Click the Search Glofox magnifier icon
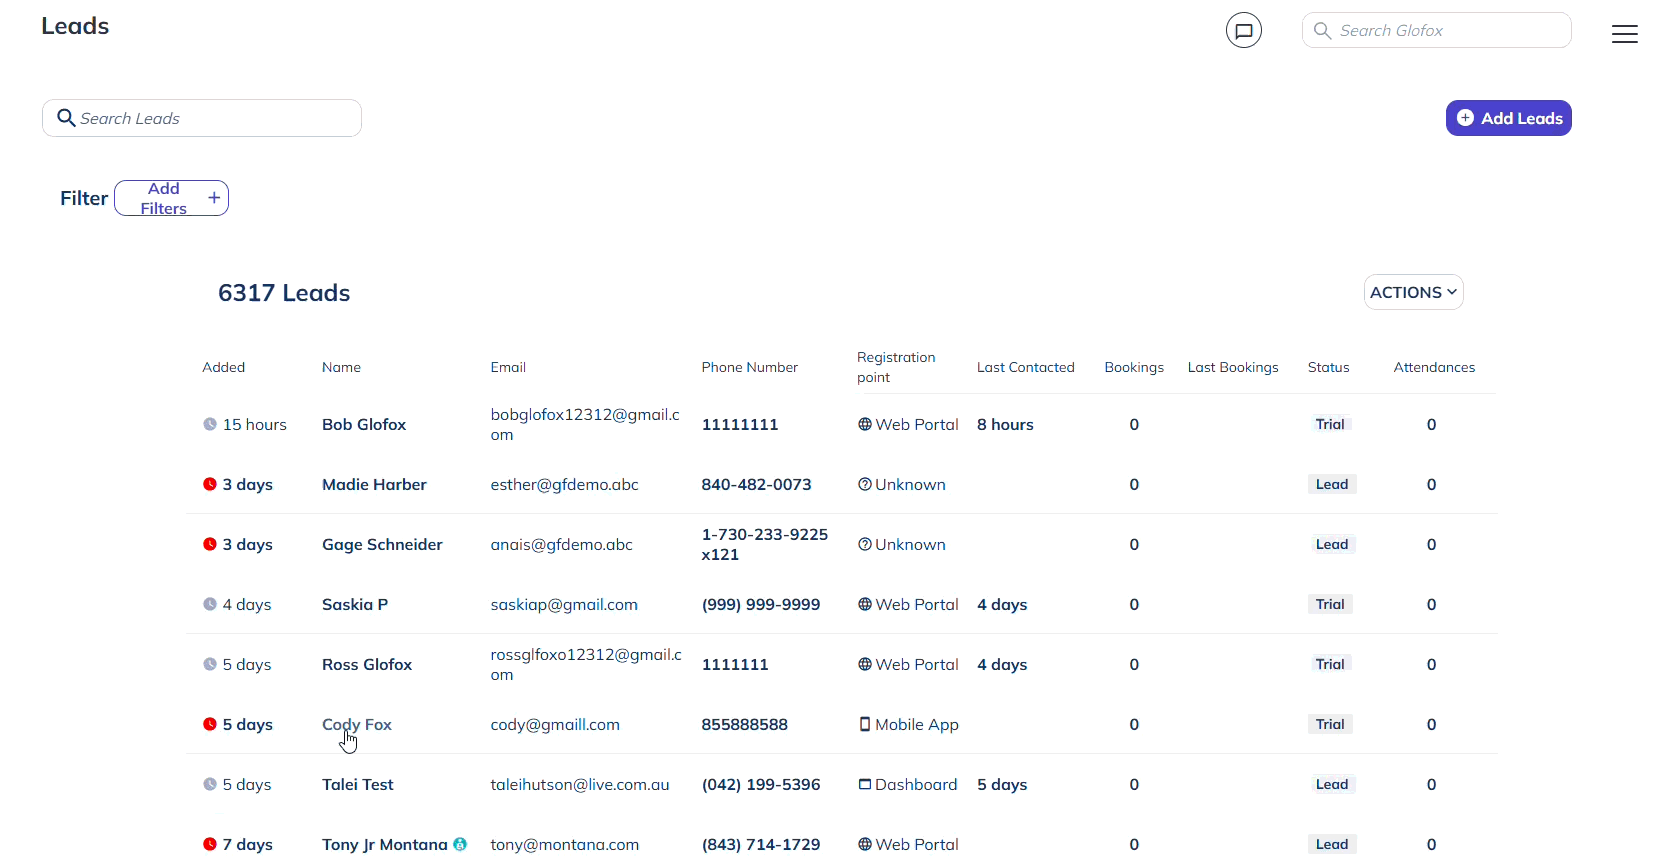Image resolution: width=1654 pixels, height=868 pixels. 1322,30
